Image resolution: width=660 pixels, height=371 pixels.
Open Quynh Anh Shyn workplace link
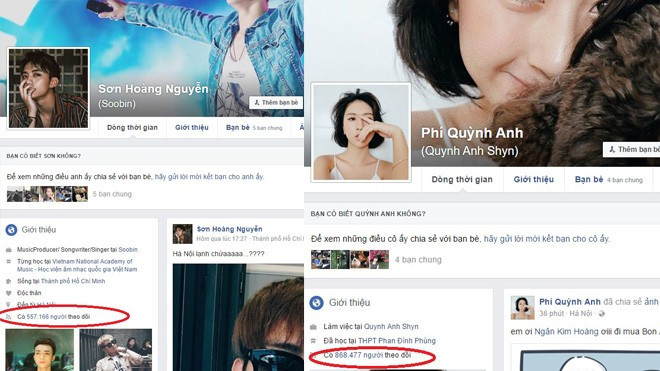coord(391,326)
